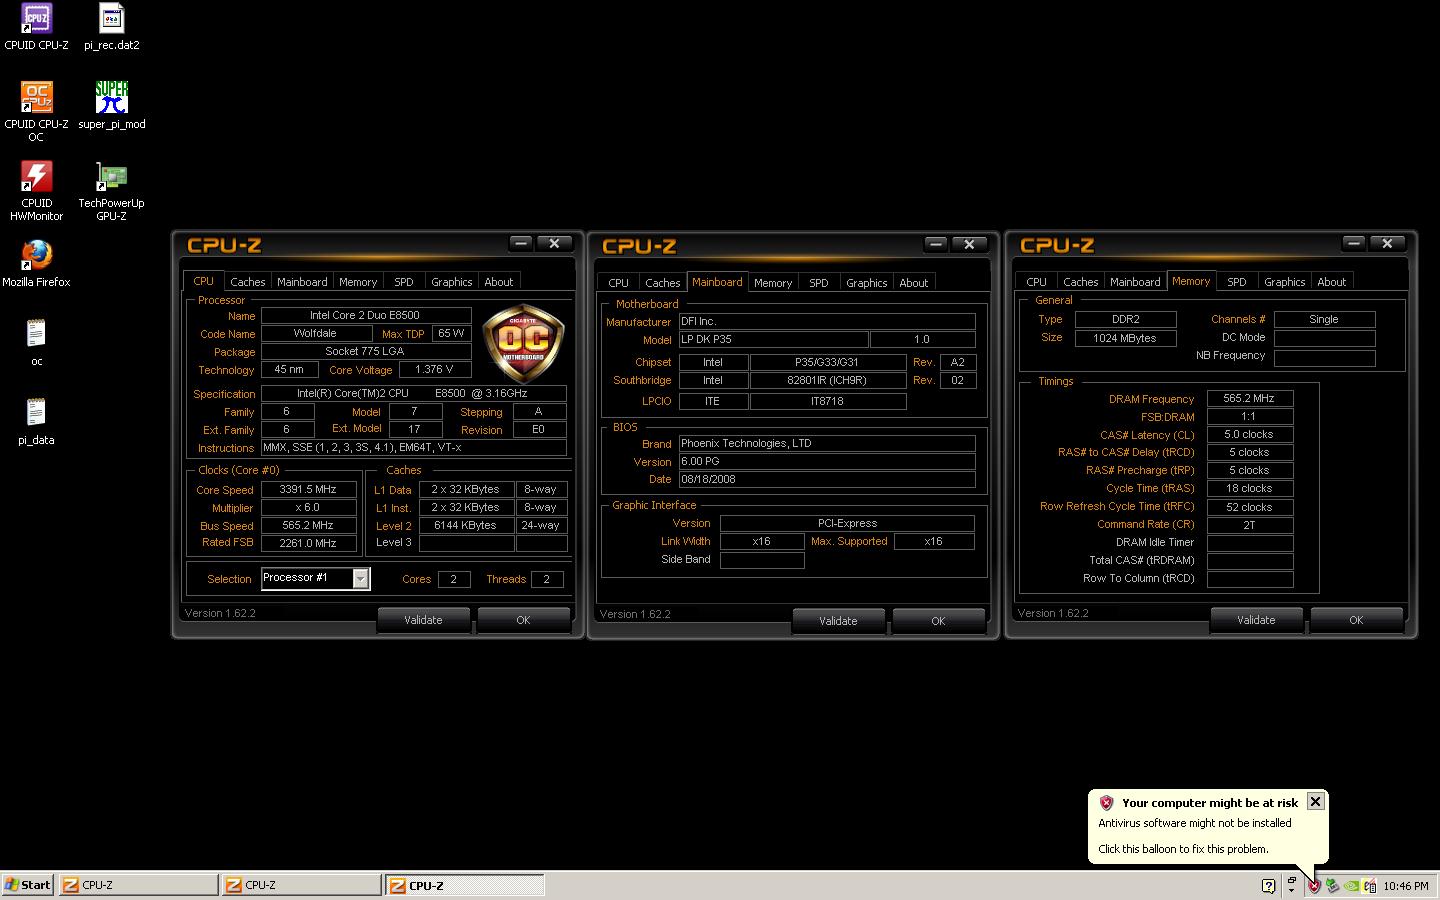Switch to Caches tab in left CPU-Z window
Screen dimensions: 1440x900
tap(247, 282)
